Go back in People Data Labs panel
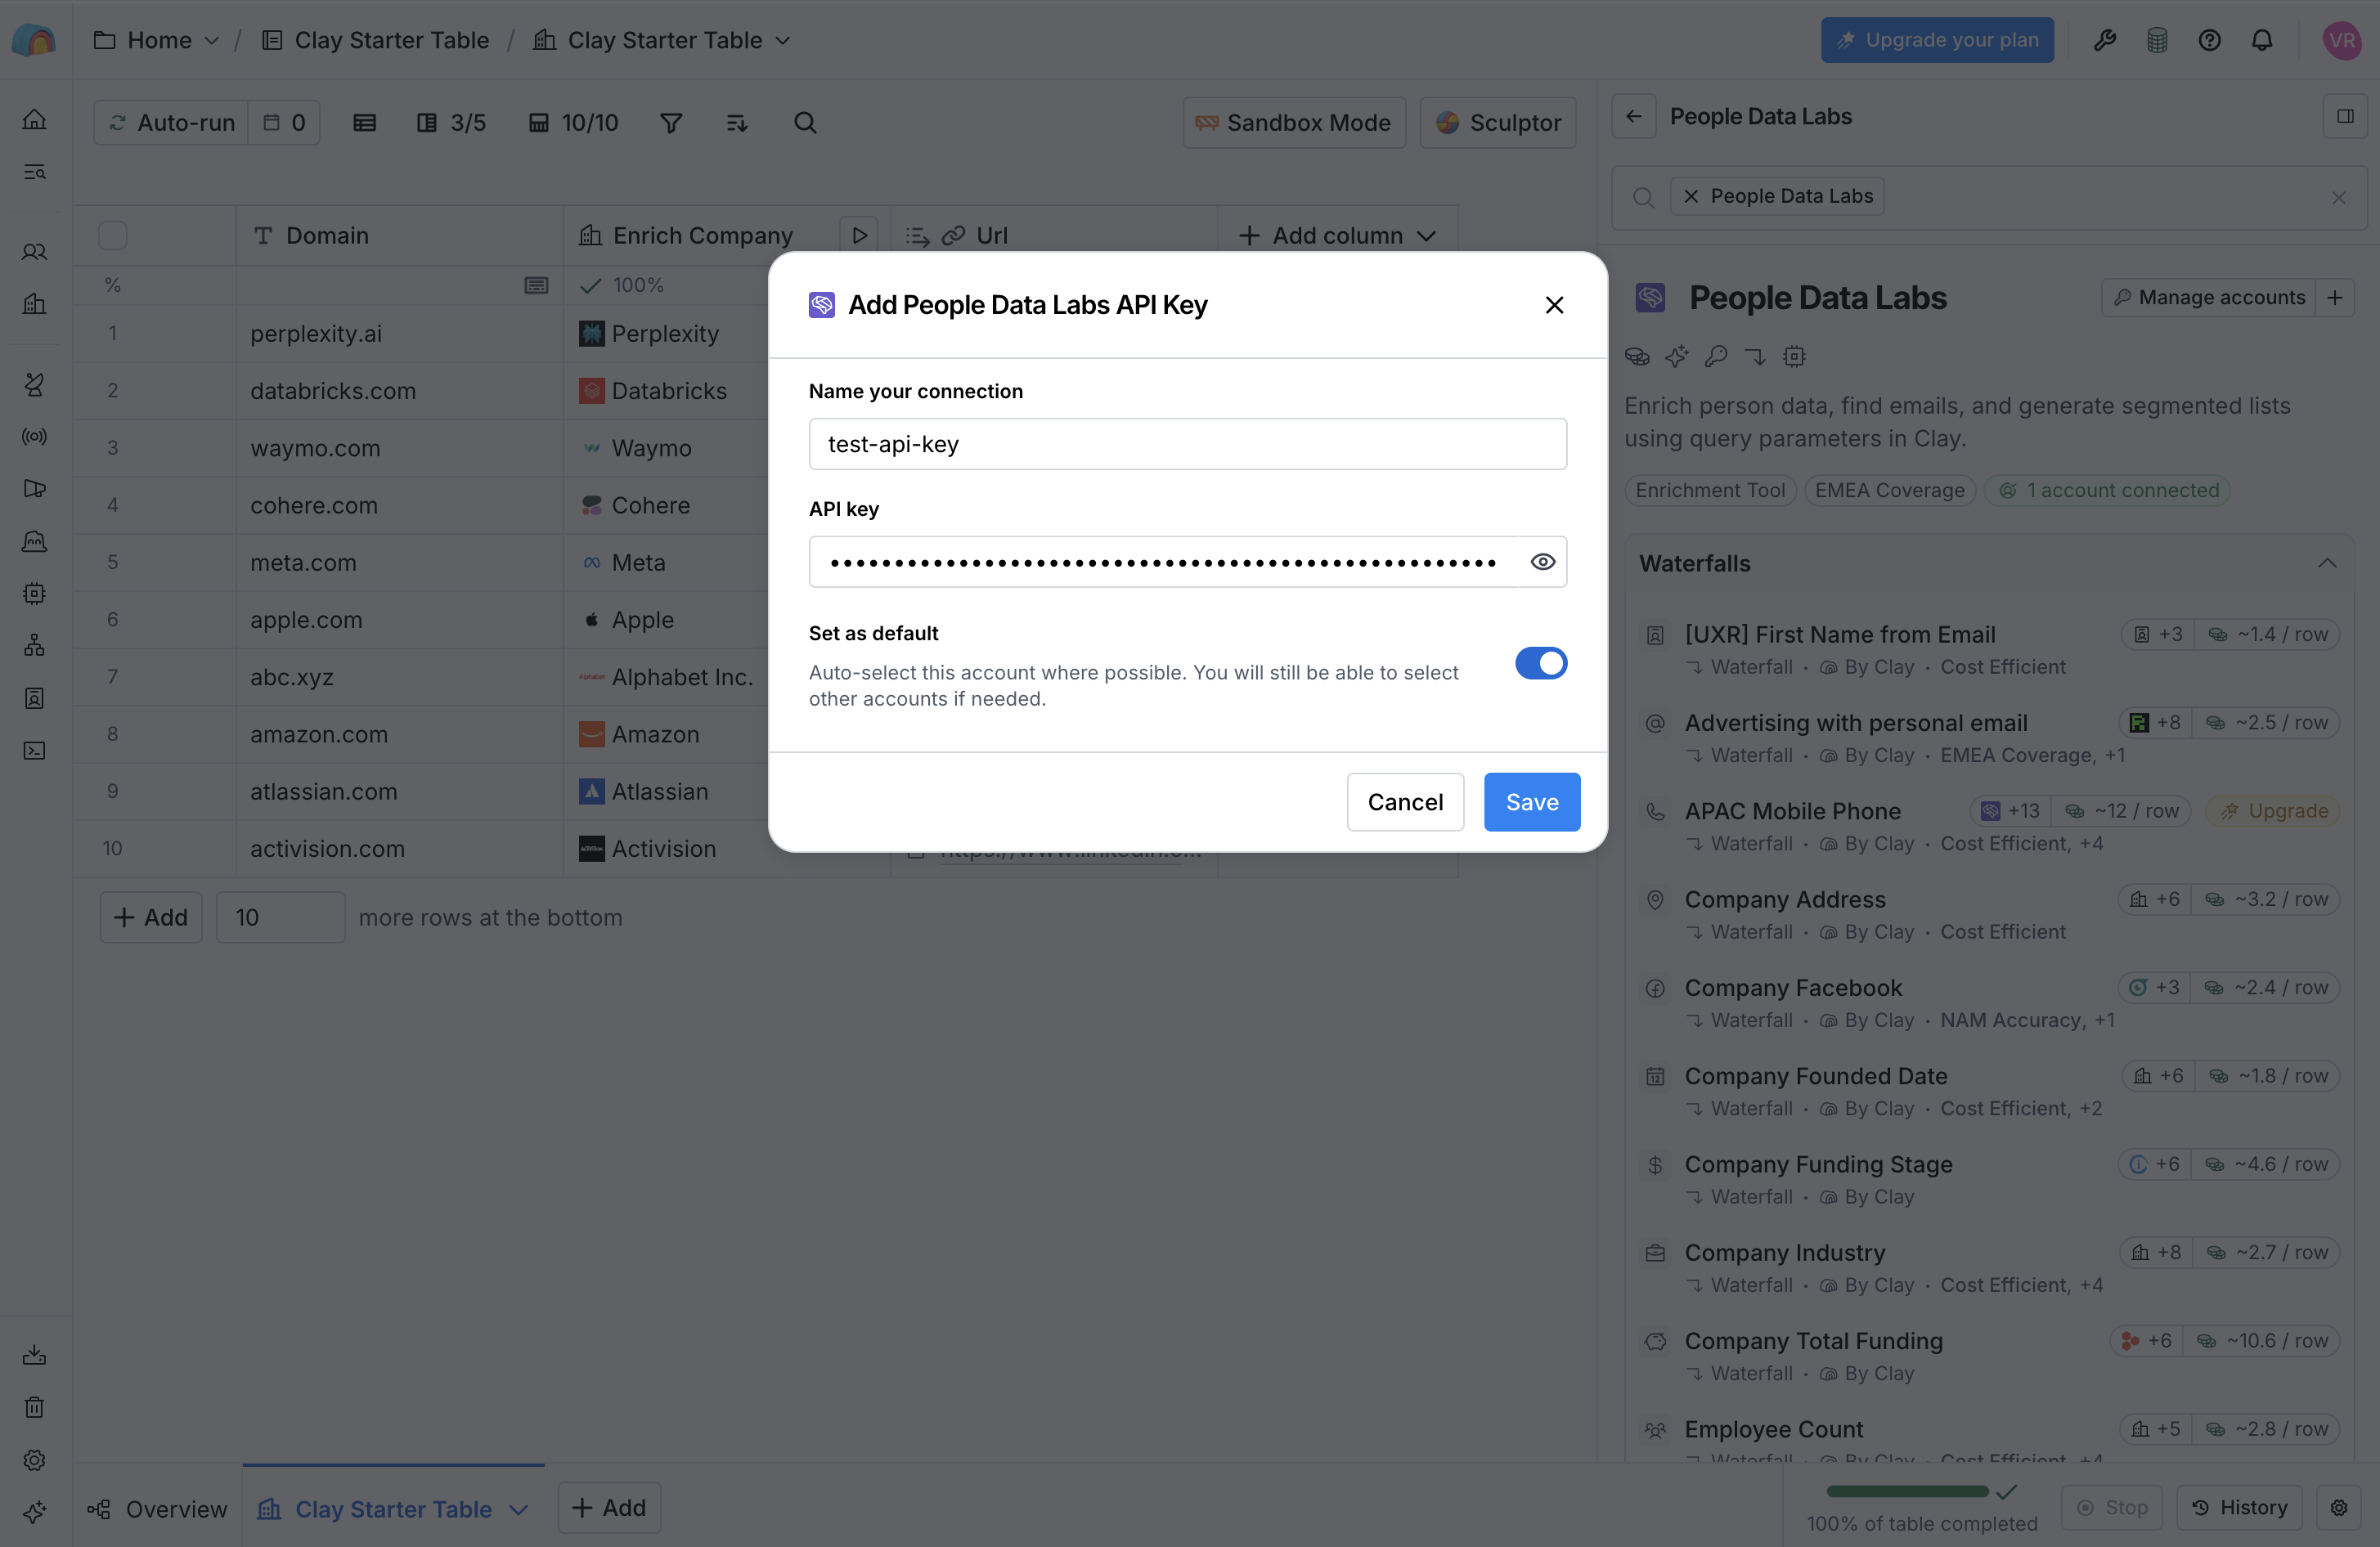The width and height of the screenshot is (2380, 1547). tap(1633, 116)
